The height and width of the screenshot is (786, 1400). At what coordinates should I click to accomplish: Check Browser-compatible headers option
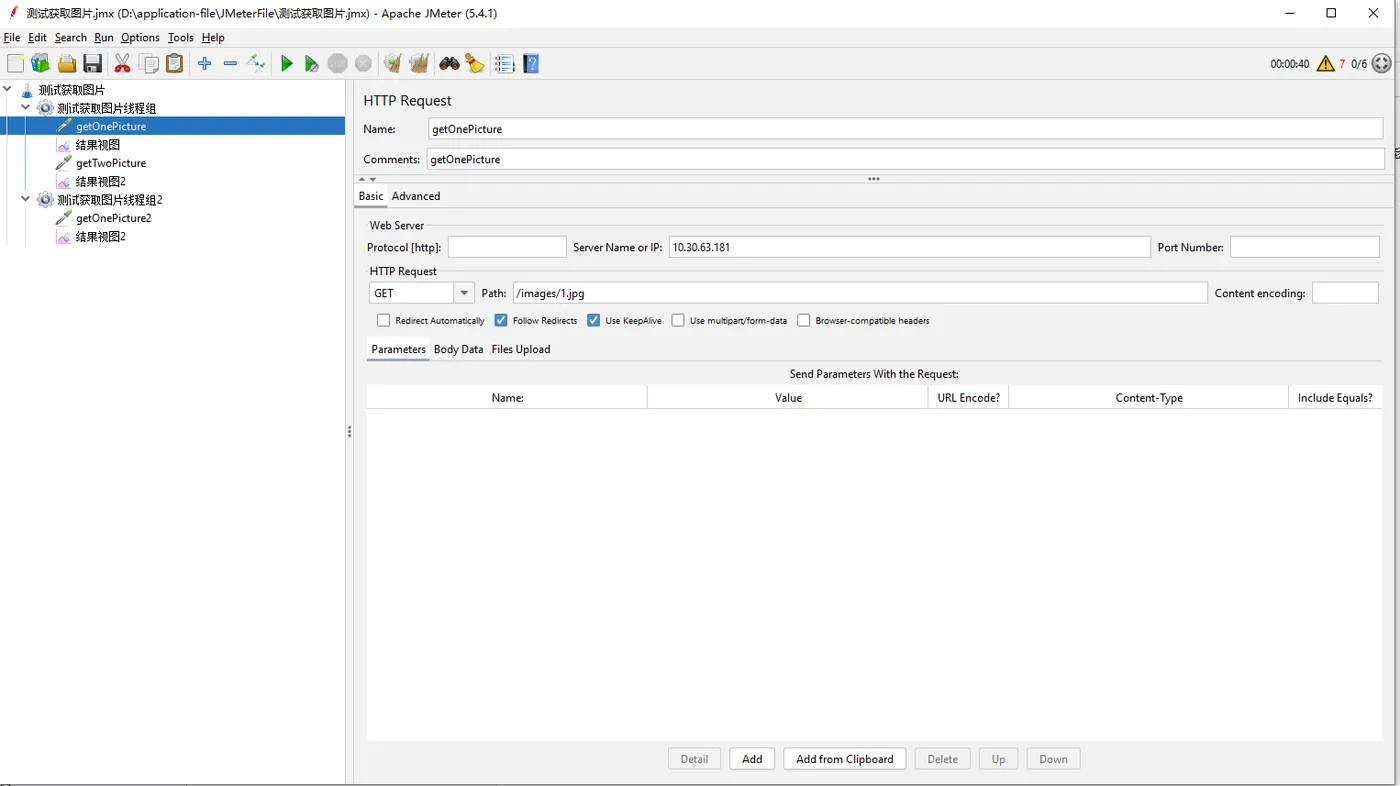803,321
